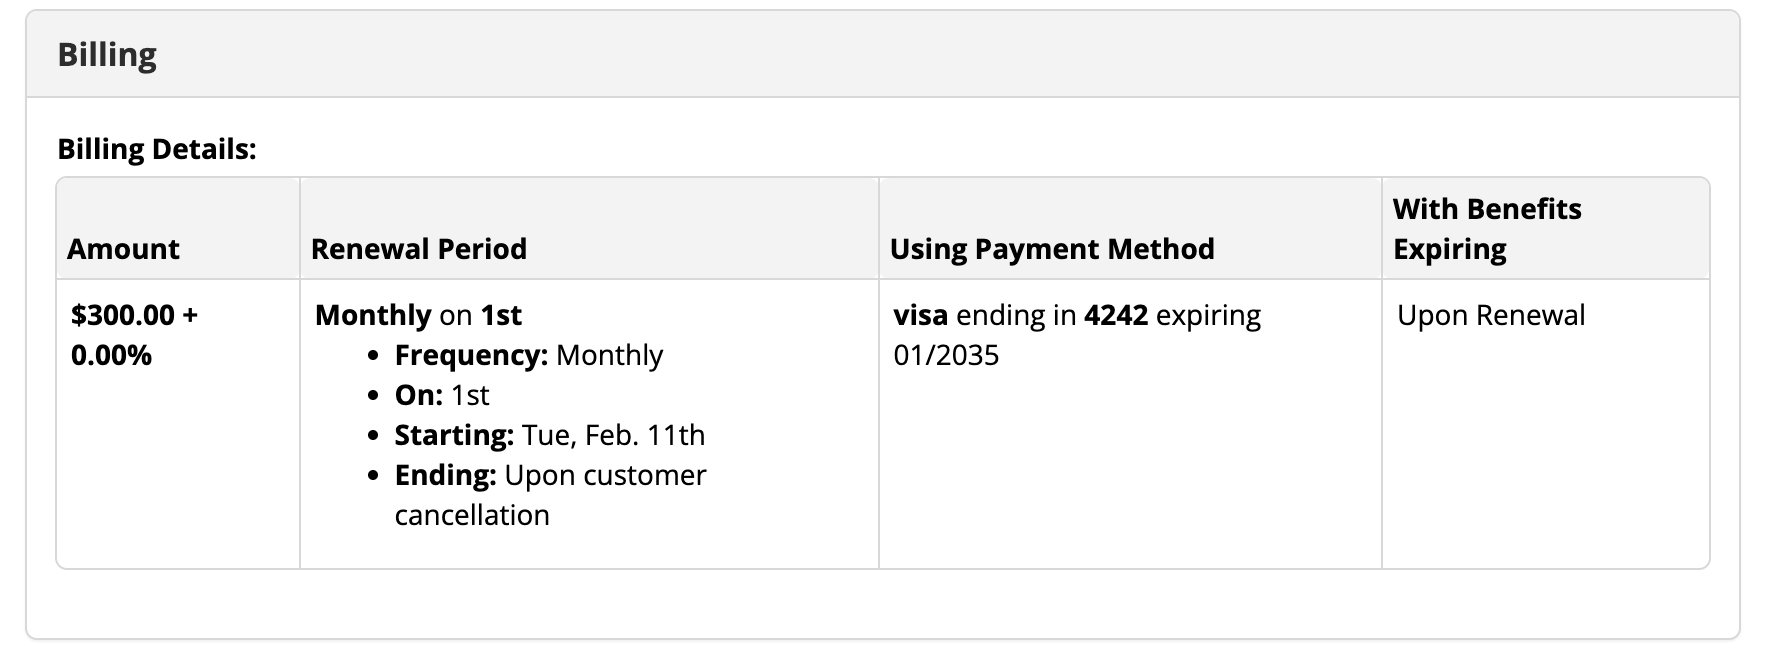Click the 01/2035 expiry date text
This screenshot has width=1776, height=652.
point(946,355)
